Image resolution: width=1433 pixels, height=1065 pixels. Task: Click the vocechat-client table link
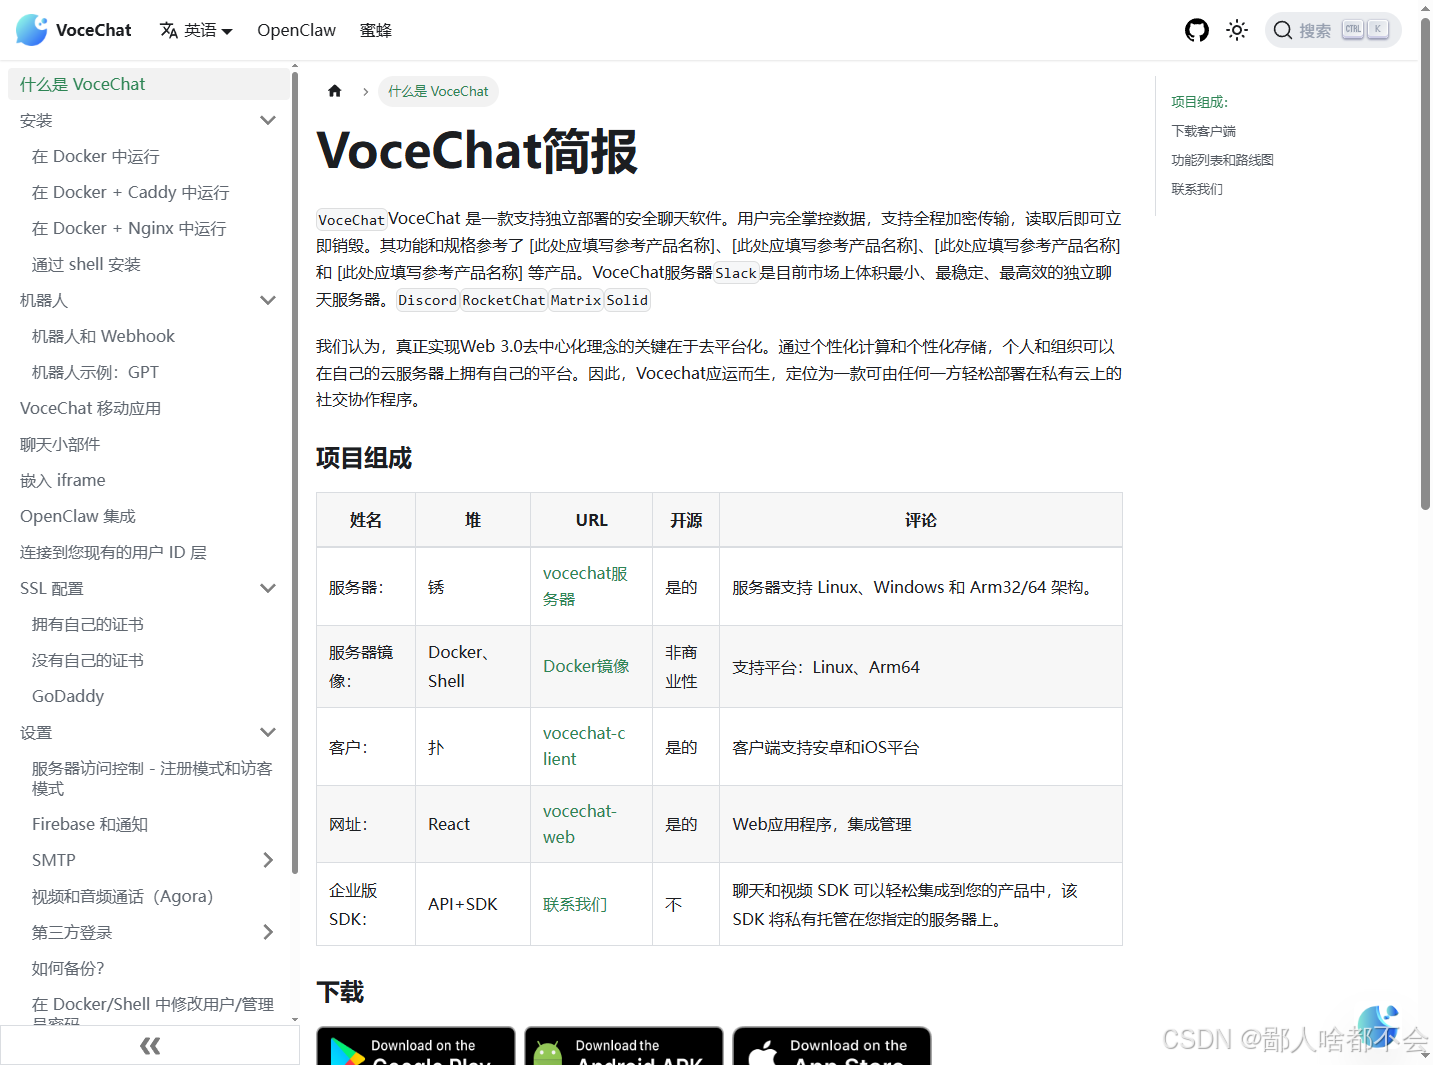click(584, 746)
